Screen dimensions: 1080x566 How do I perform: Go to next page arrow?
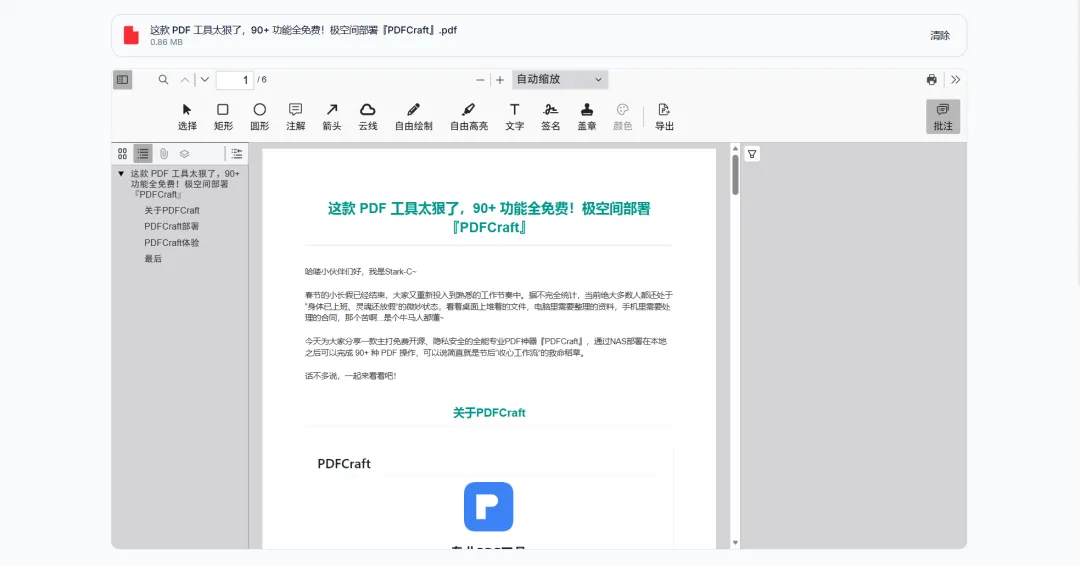pos(205,80)
